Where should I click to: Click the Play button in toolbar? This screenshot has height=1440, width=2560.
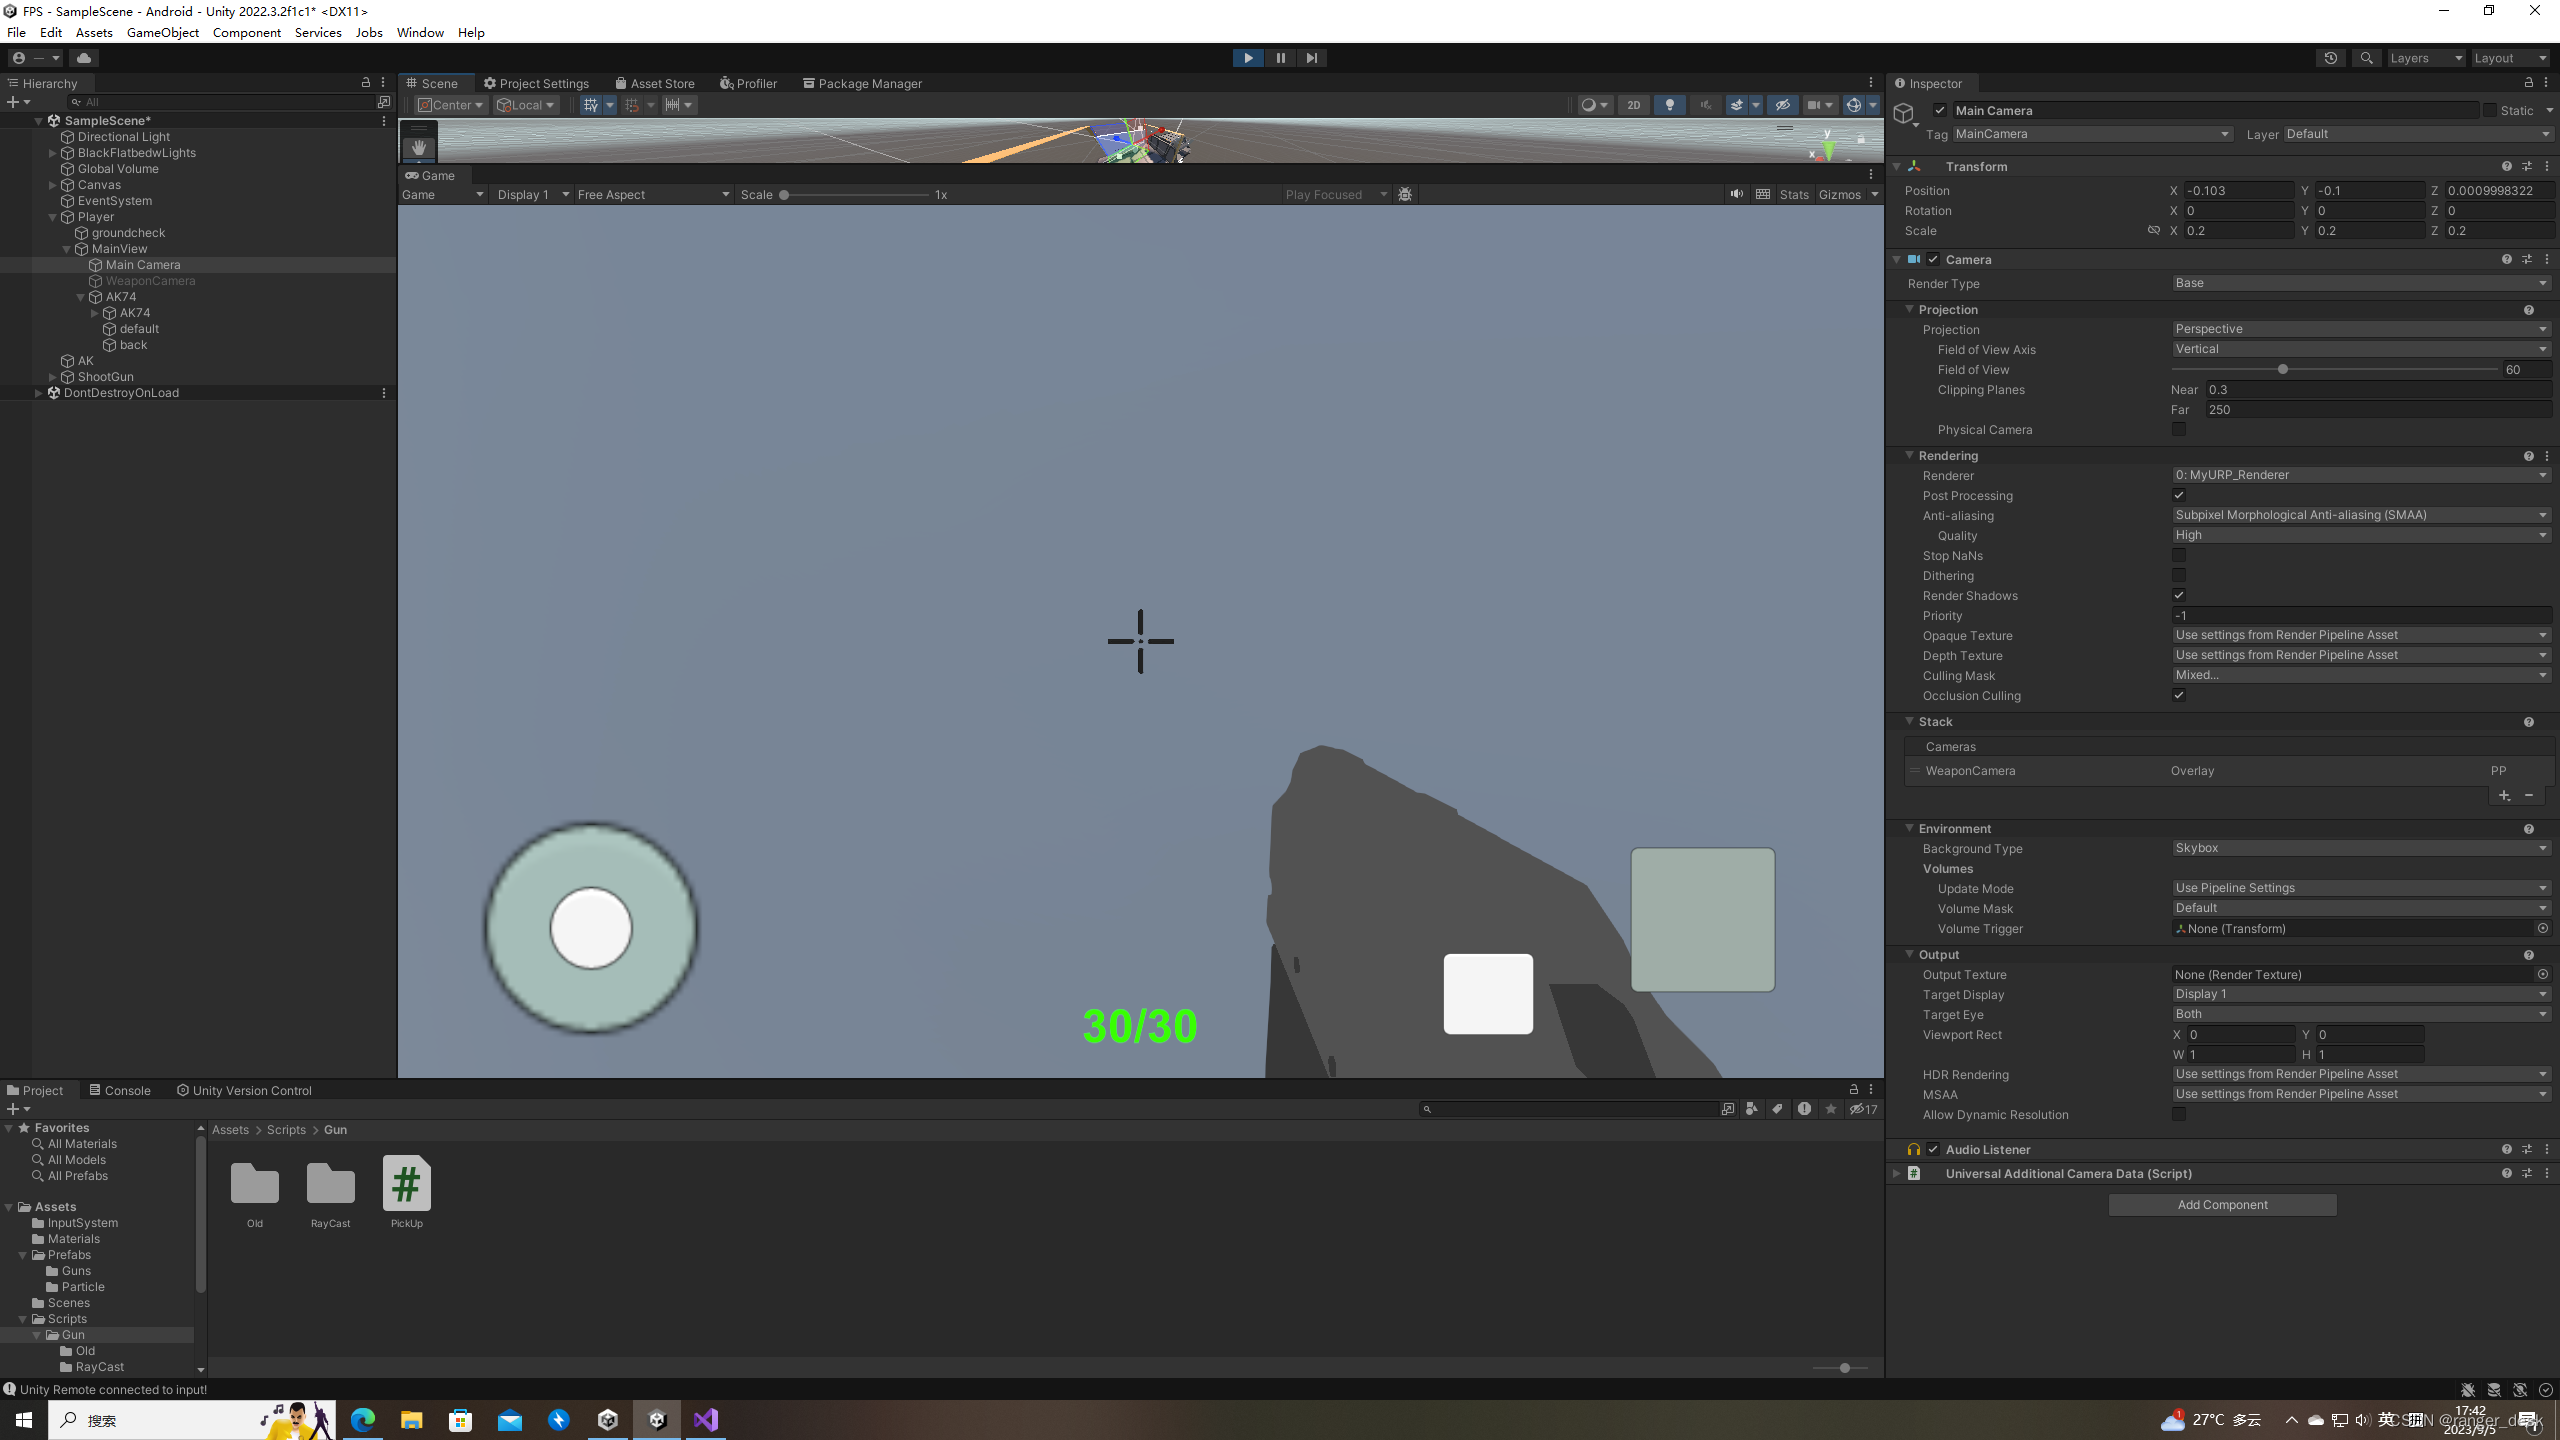[1248, 58]
